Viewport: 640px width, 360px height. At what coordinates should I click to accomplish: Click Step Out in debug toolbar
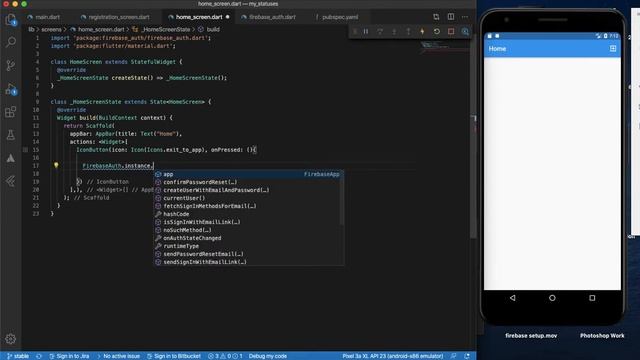[408, 31]
